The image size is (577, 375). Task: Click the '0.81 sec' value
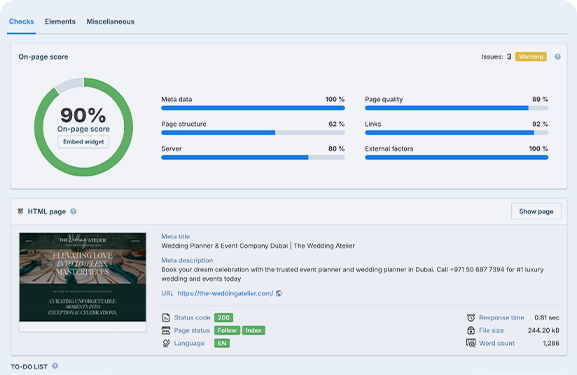(547, 318)
